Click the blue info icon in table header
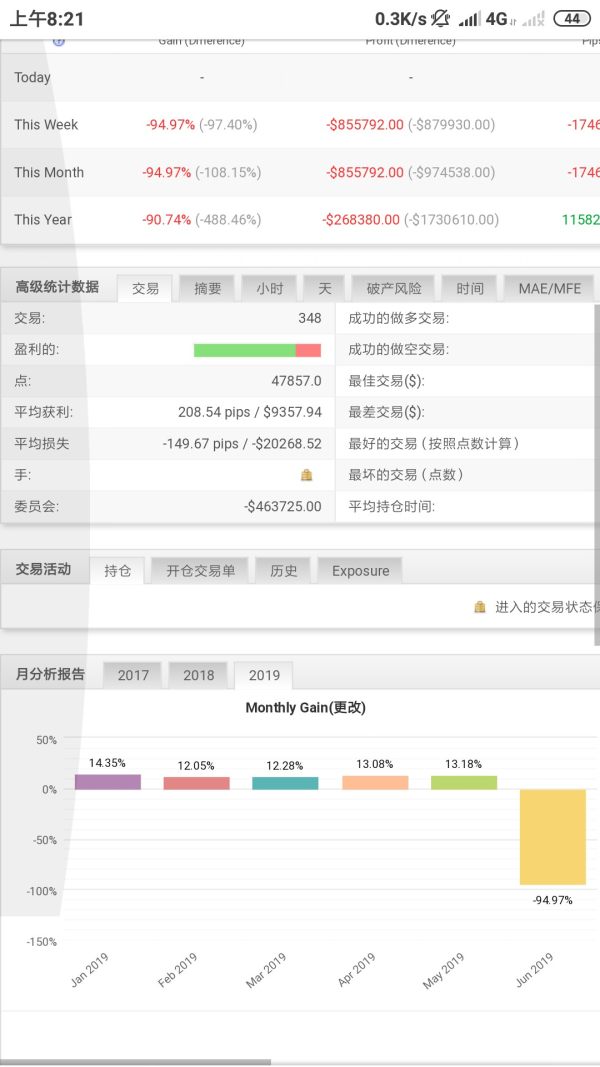The image size is (600, 1067). click(59, 41)
